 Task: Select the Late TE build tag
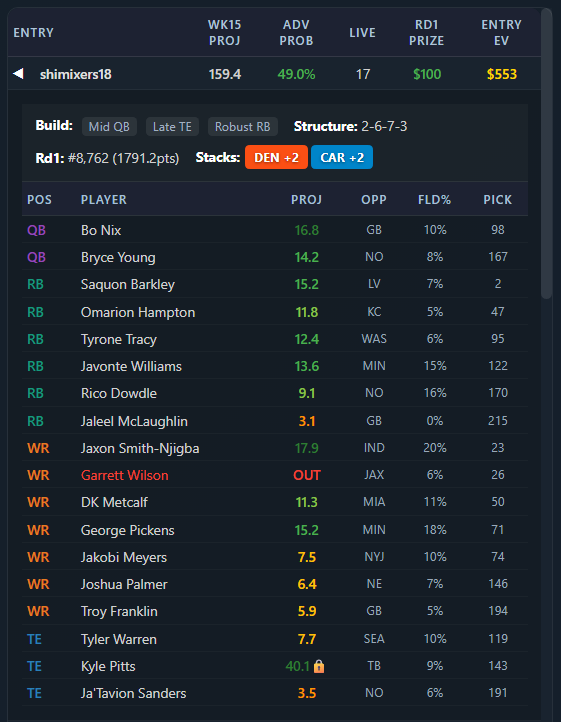(x=172, y=127)
